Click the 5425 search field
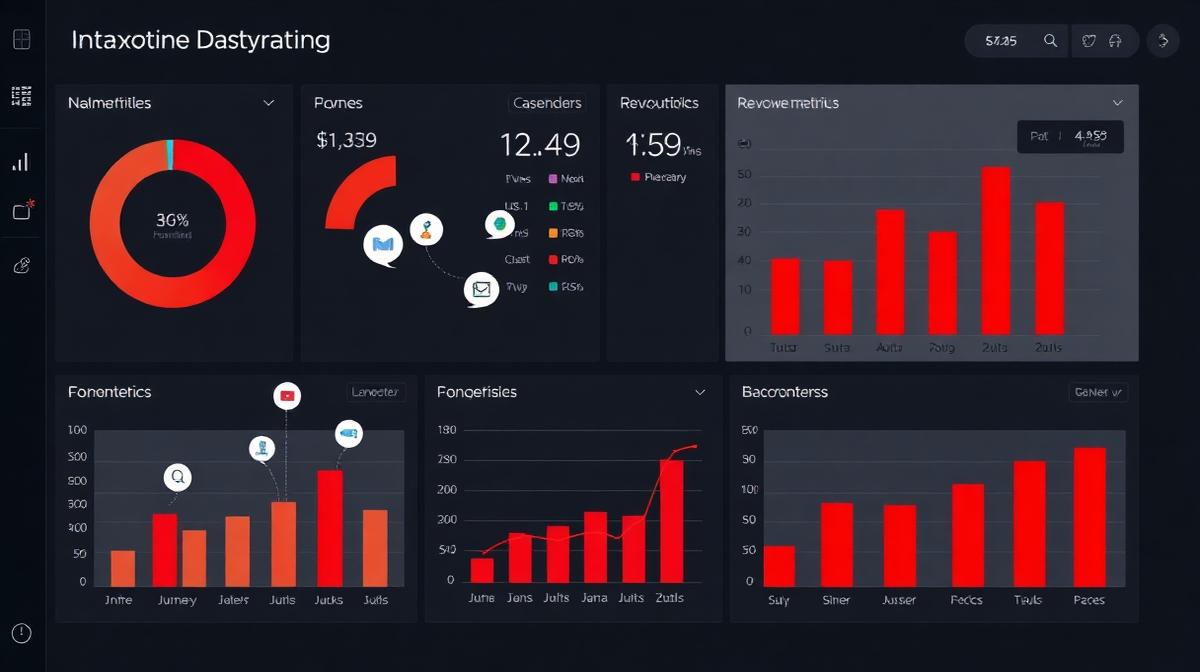The width and height of the screenshot is (1200, 672). click(1017, 41)
